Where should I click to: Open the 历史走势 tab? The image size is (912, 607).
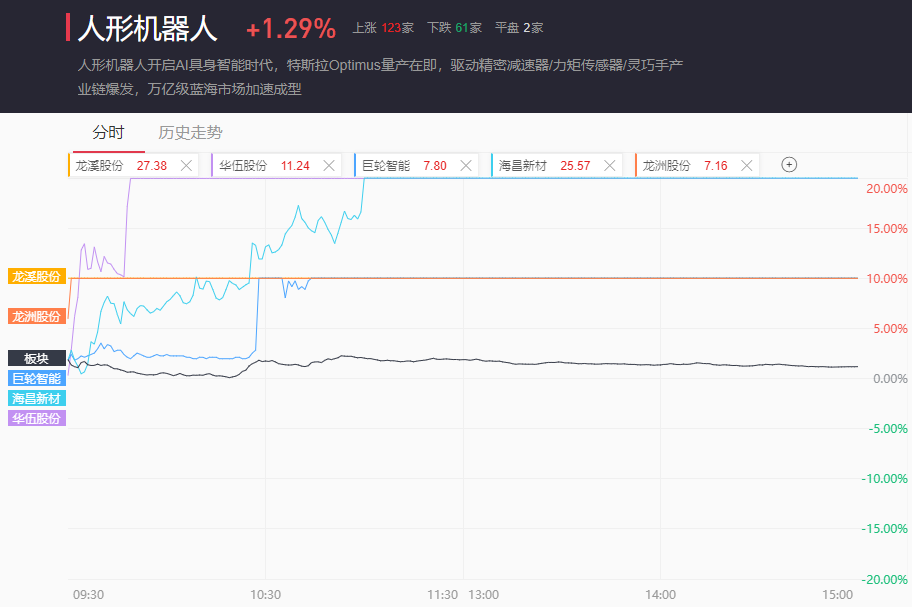click(x=190, y=133)
